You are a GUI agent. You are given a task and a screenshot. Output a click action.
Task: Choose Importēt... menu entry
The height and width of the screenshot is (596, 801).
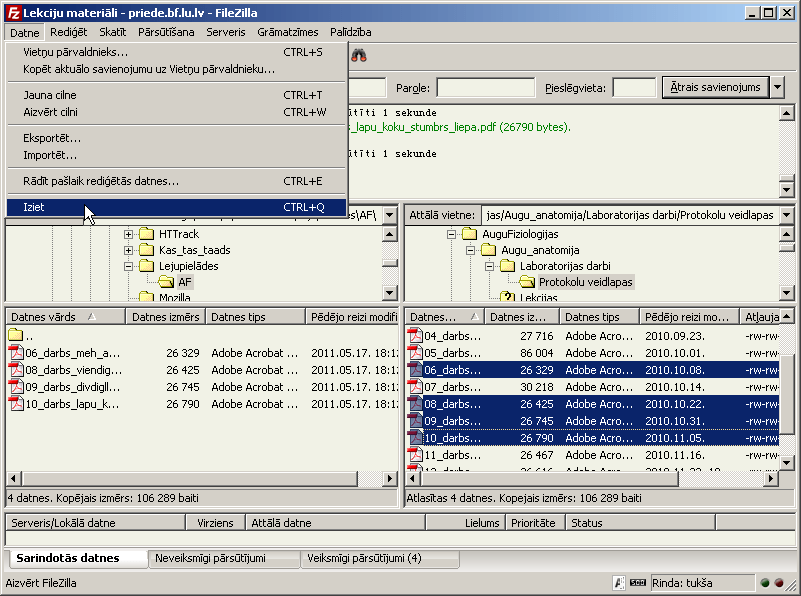[x=177, y=155]
